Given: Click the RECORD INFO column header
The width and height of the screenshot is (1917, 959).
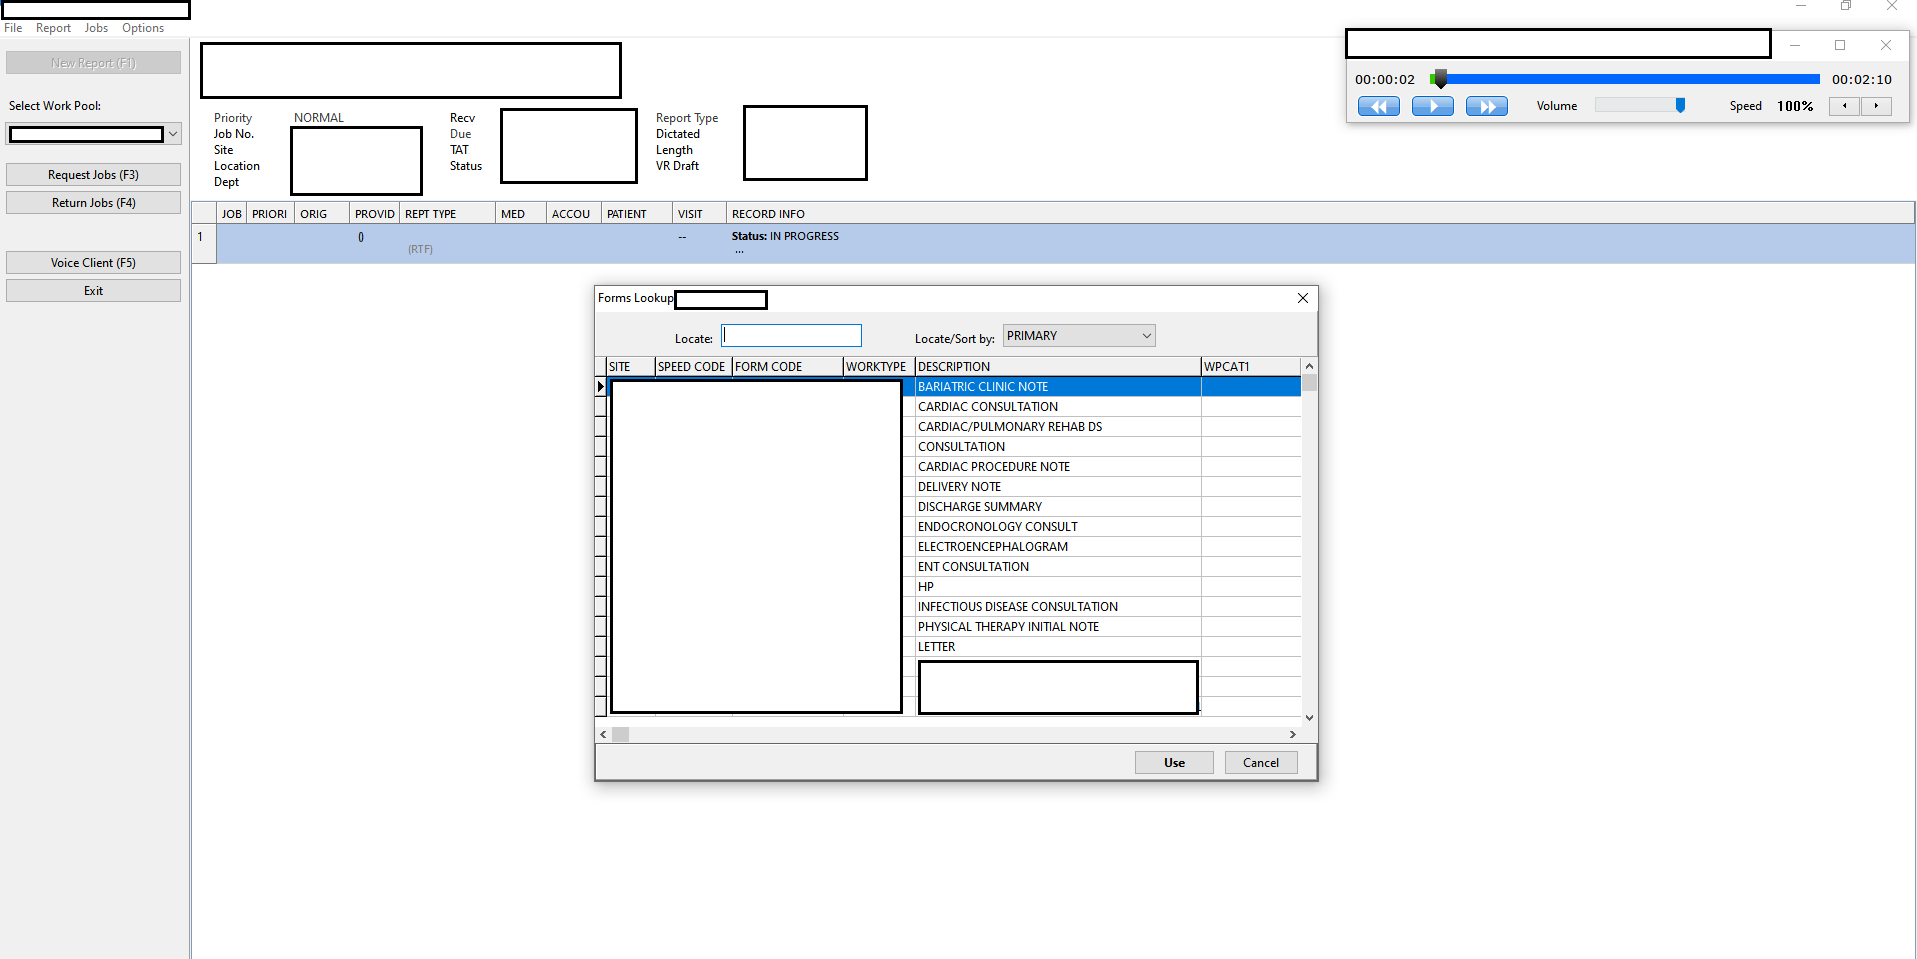Looking at the screenshot, I should coord(1320,214).
